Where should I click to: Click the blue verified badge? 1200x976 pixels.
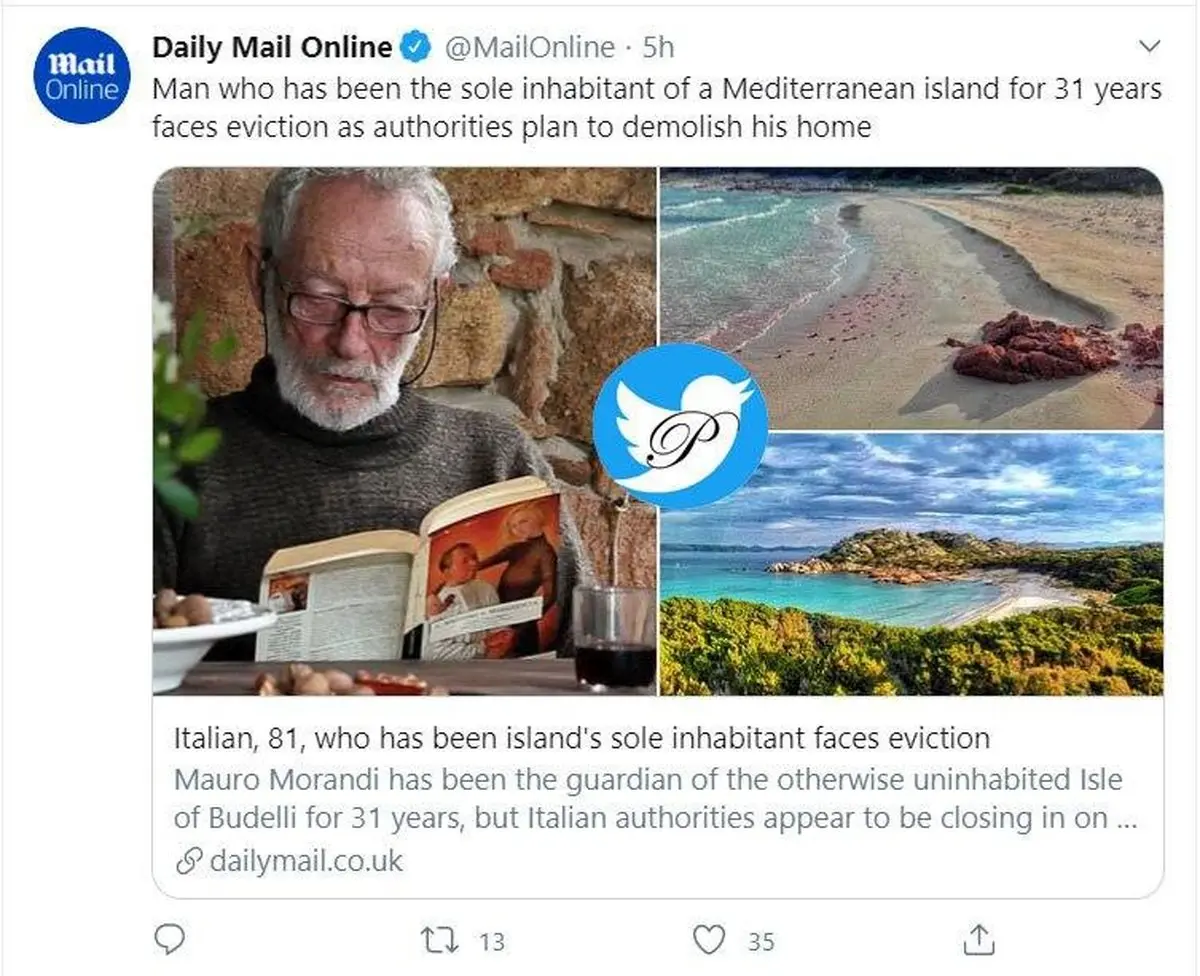pyautogui.click(x=416, y=46)
